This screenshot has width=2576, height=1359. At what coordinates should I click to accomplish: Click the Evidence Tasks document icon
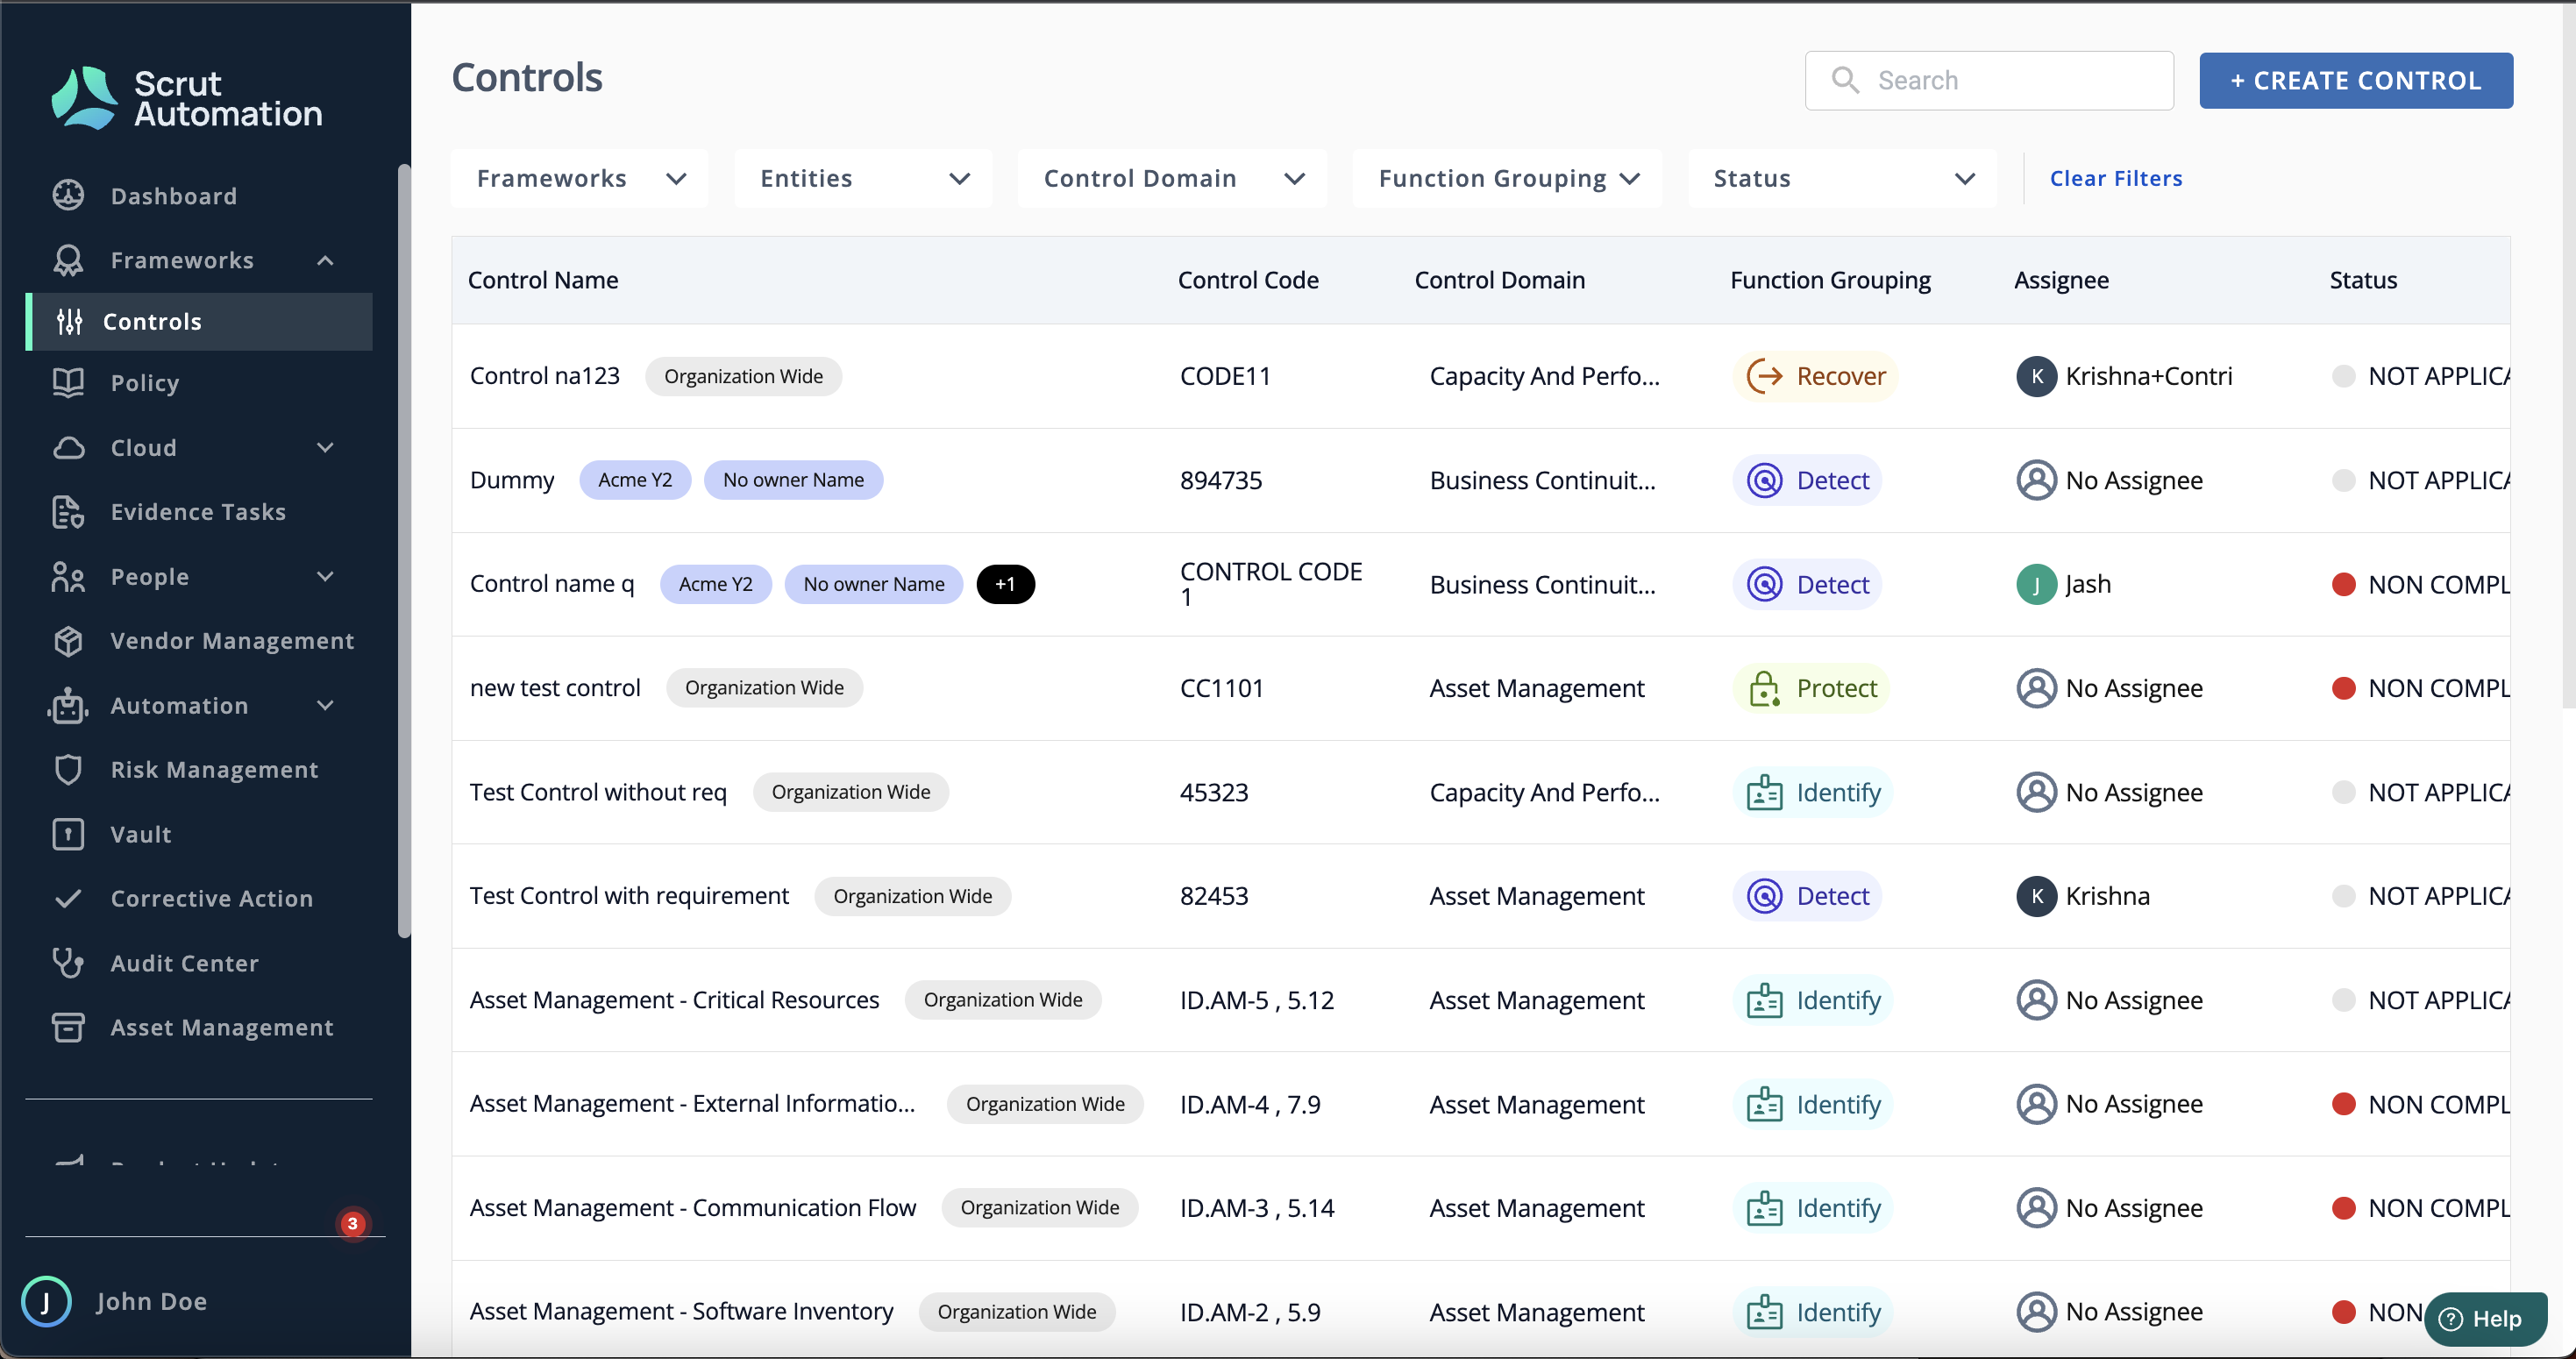(x=68, y=512)
